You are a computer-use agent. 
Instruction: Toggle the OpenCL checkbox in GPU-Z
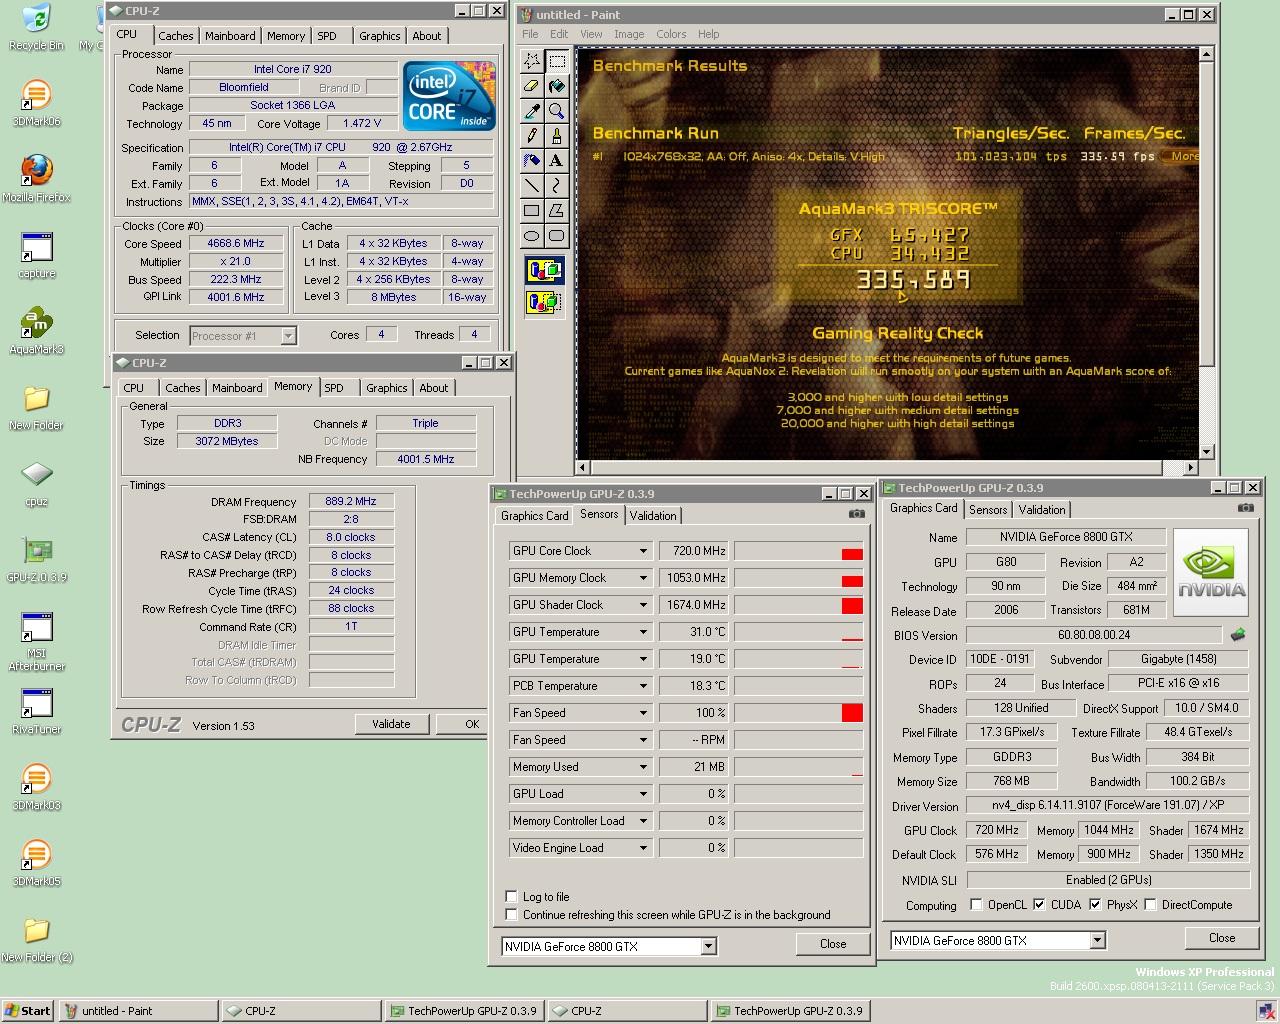[x=976, y=905]
